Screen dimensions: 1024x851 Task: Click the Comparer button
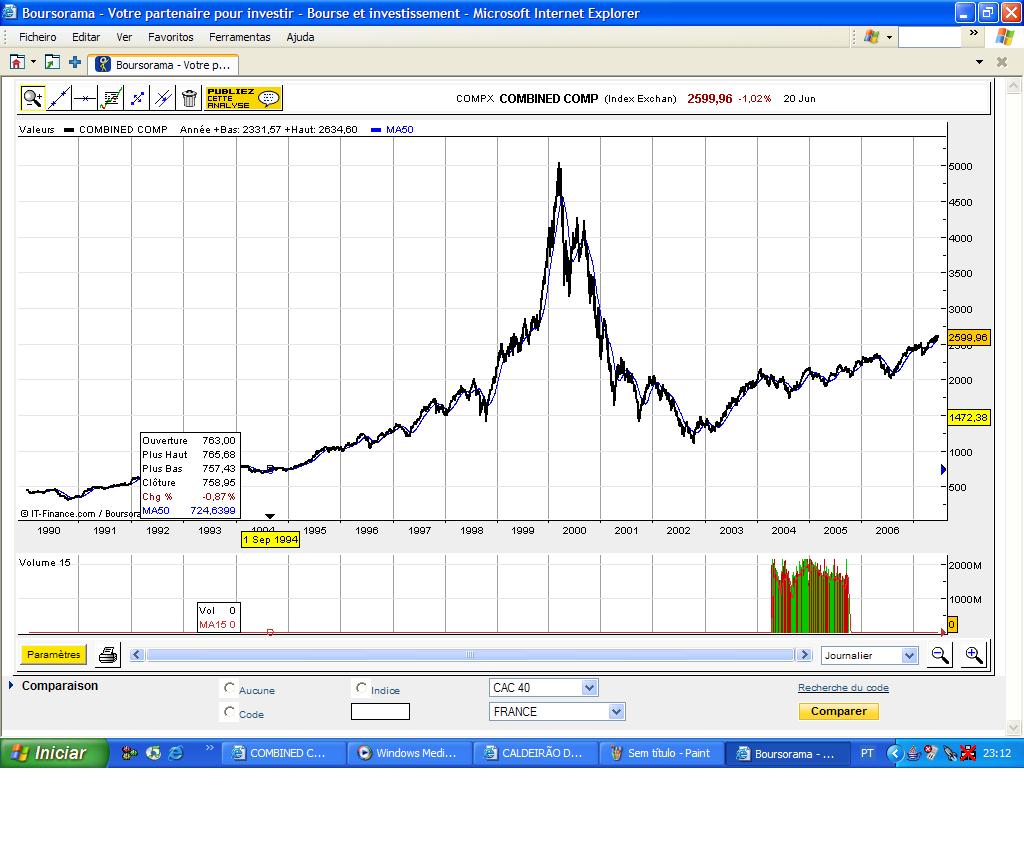pos(838,711)
